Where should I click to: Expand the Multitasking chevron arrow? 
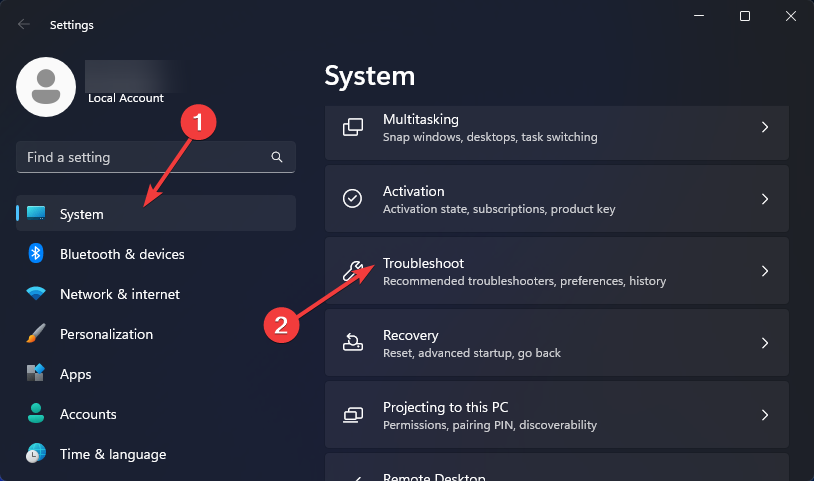765,127
